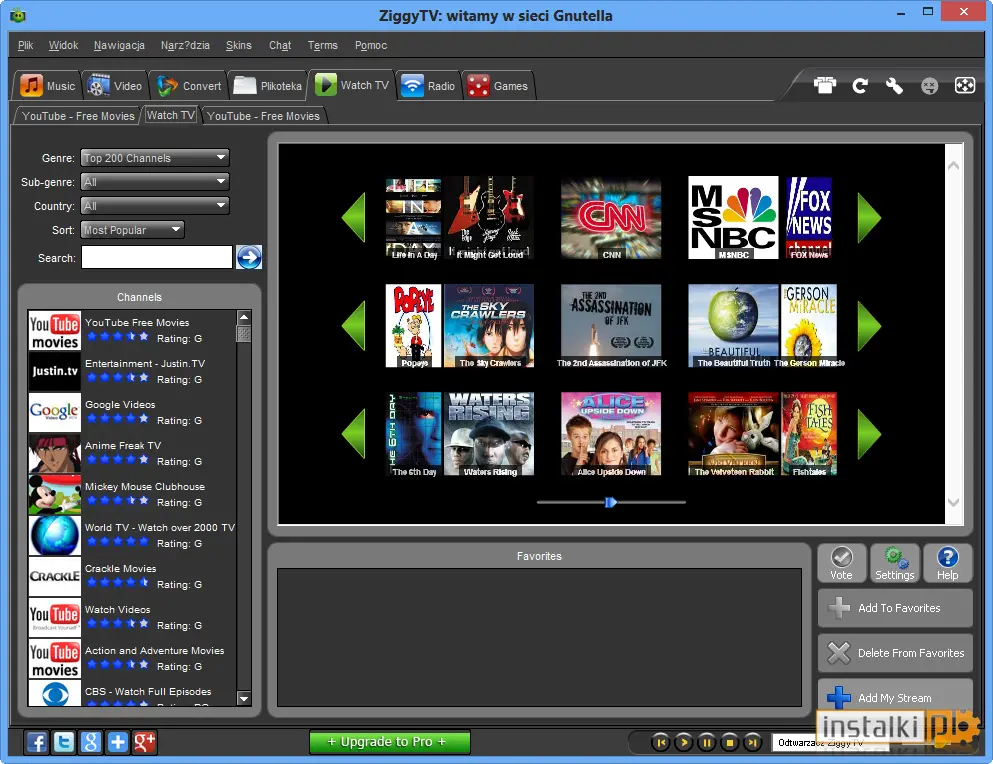Skip to previous track in player

point(660,742)
